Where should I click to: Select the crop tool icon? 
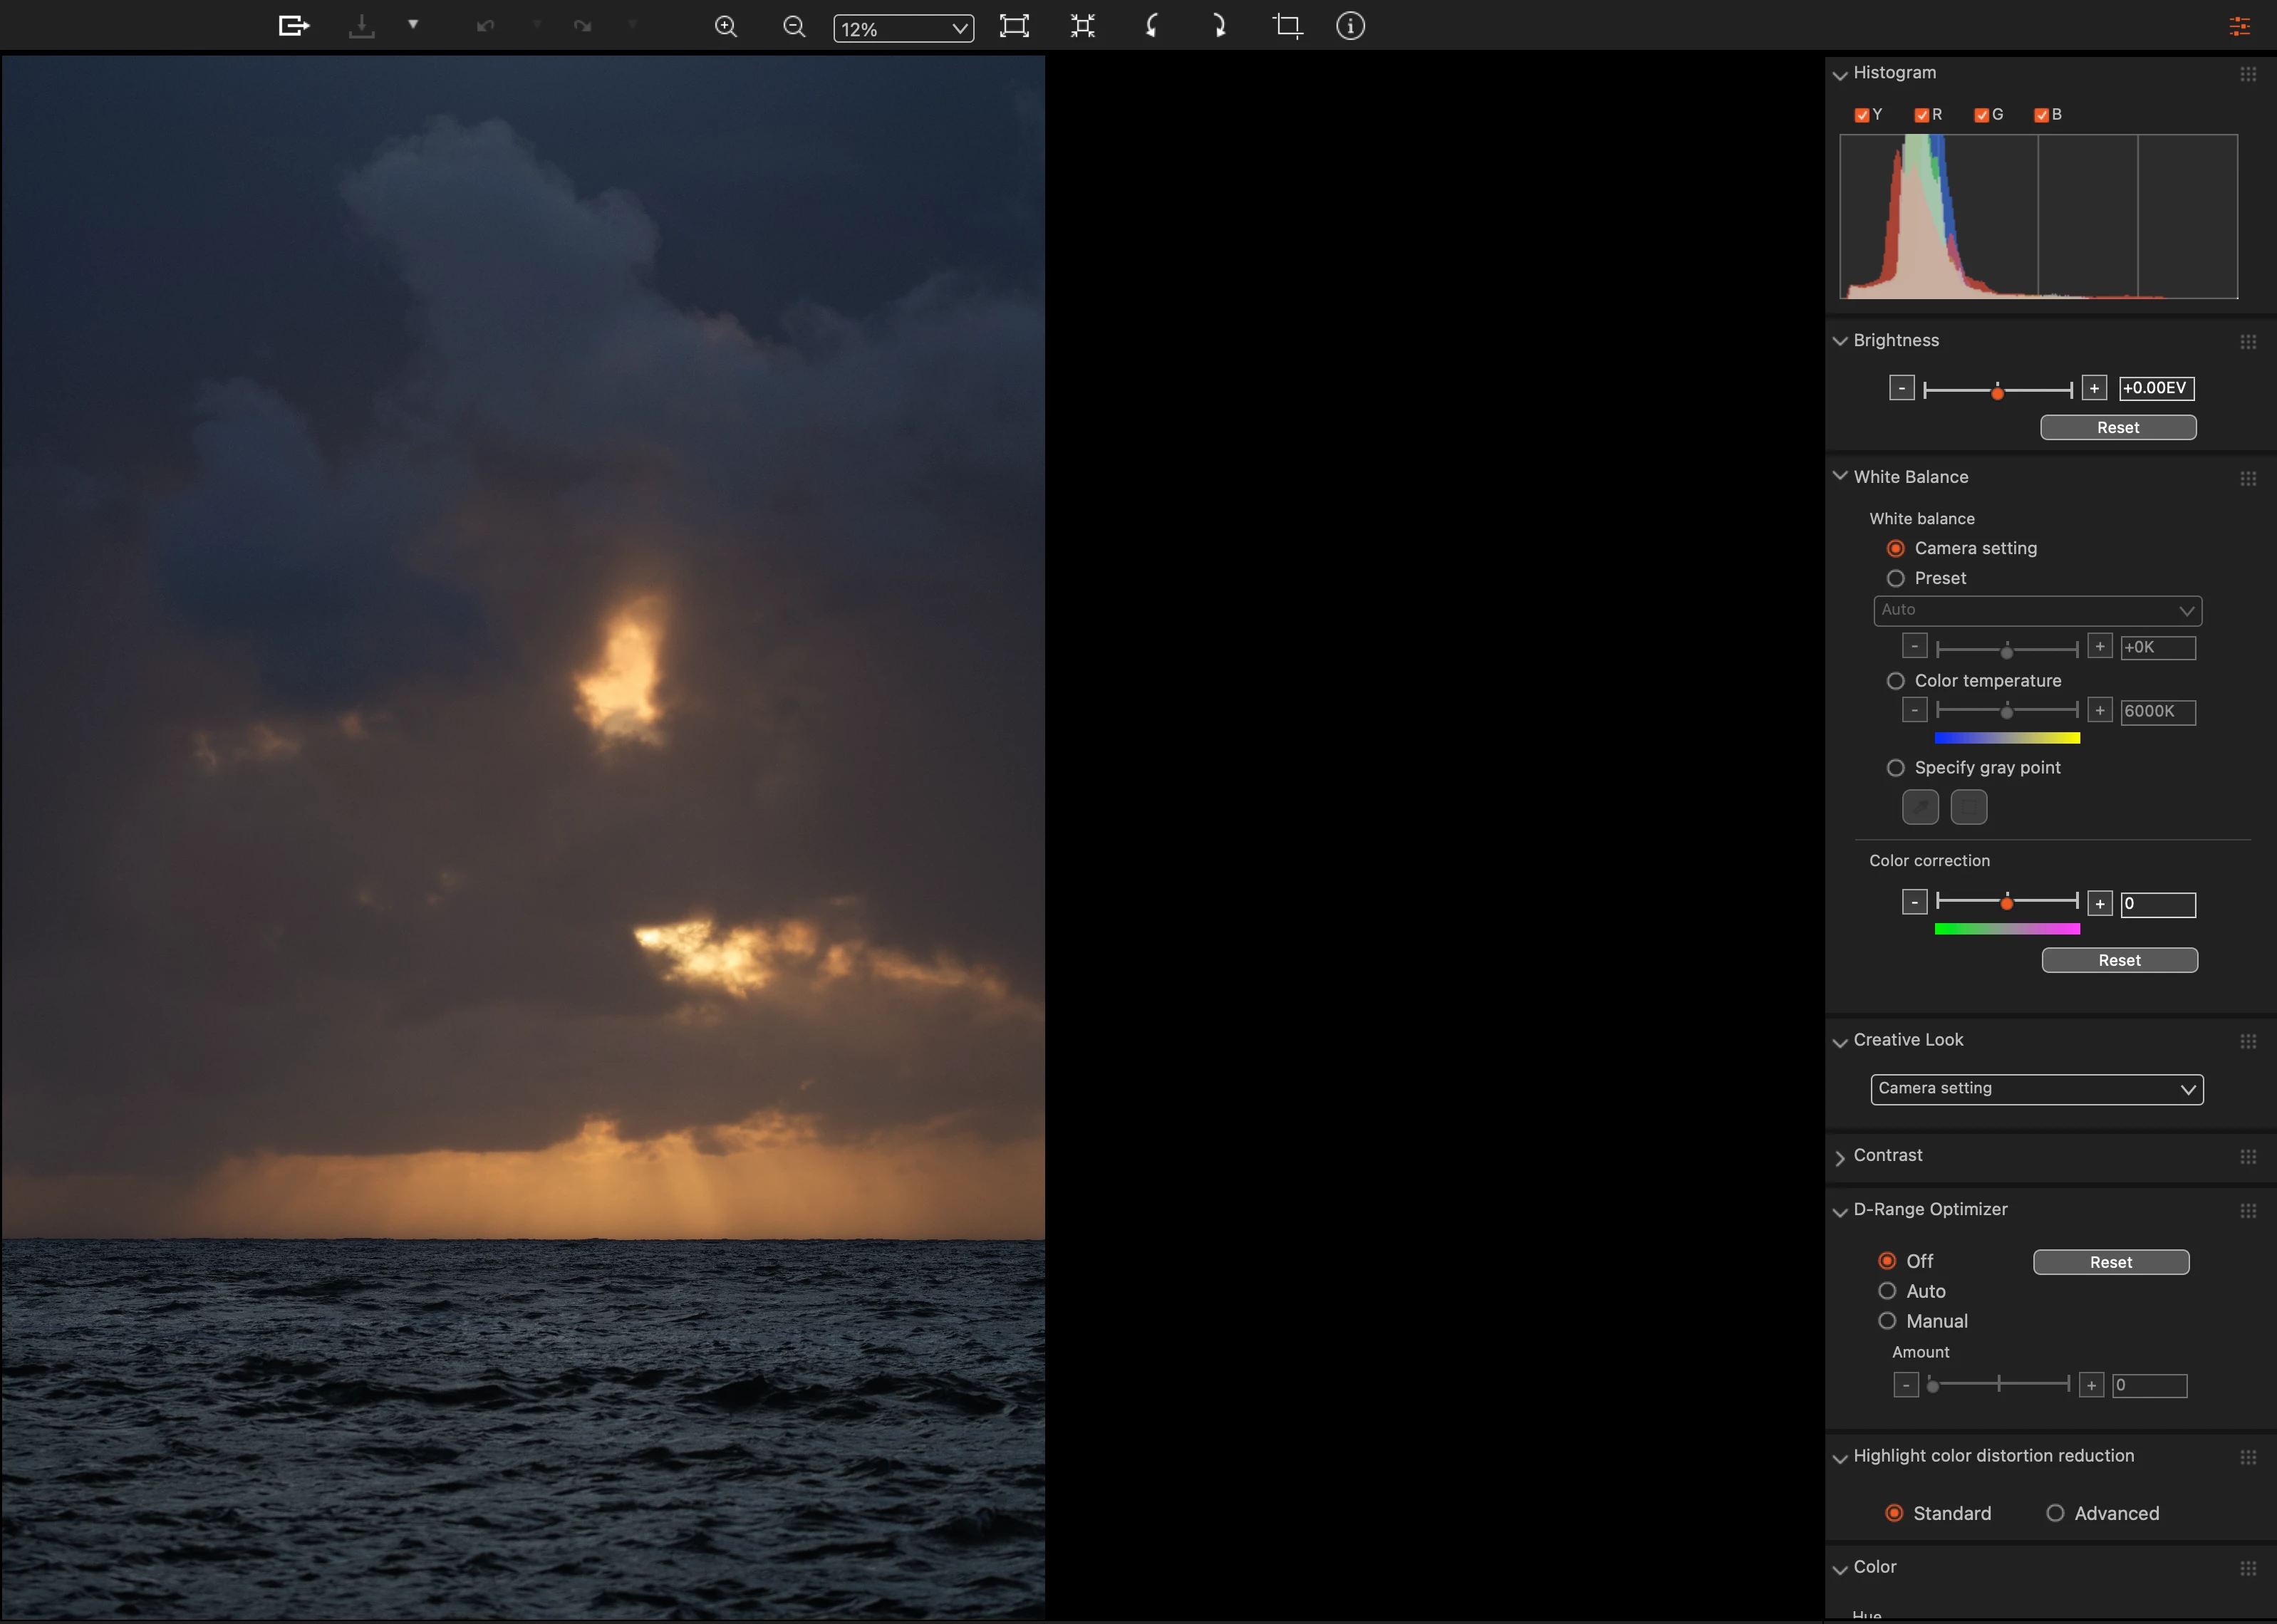point(1287,27)
